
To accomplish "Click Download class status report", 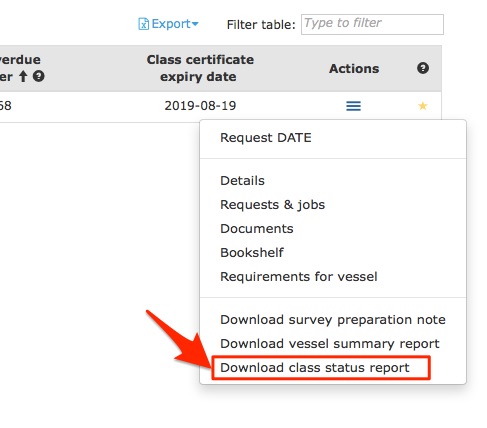I will point(315,368).
